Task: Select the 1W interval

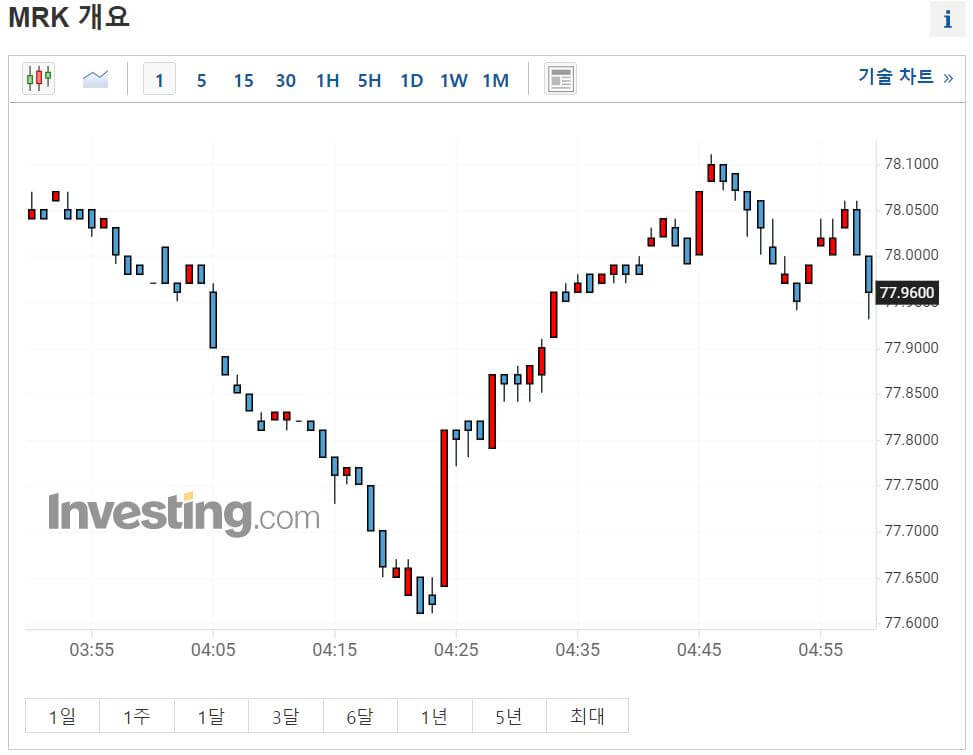Action: [454, 80]
